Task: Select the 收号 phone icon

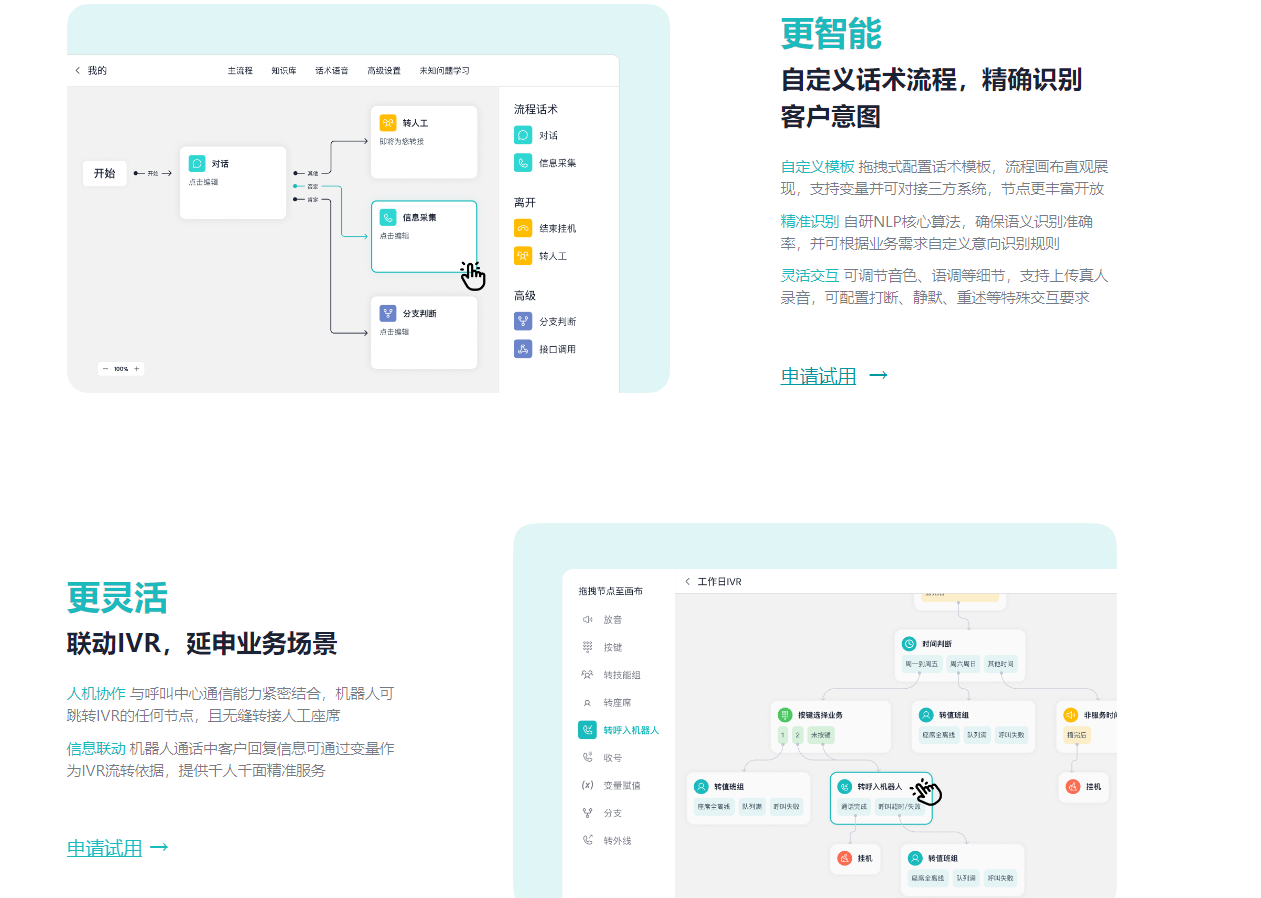Action: 588,757
